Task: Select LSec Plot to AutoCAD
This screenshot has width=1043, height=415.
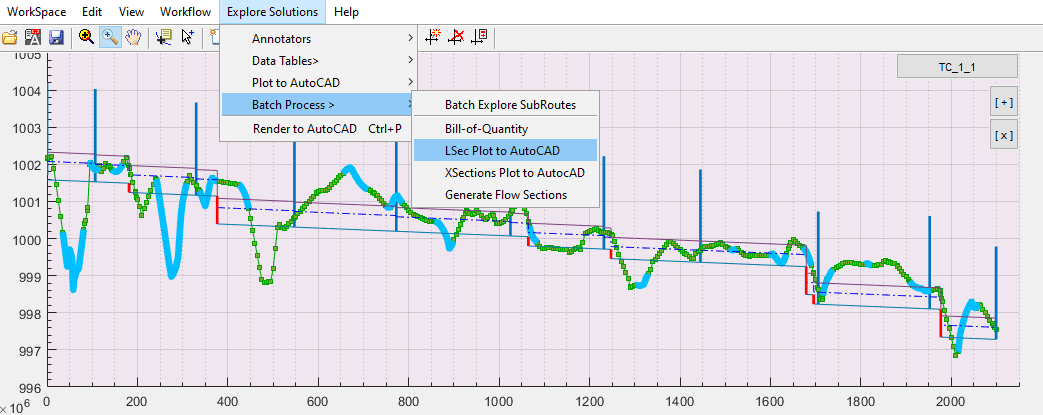Action: (x=502, y=150)
